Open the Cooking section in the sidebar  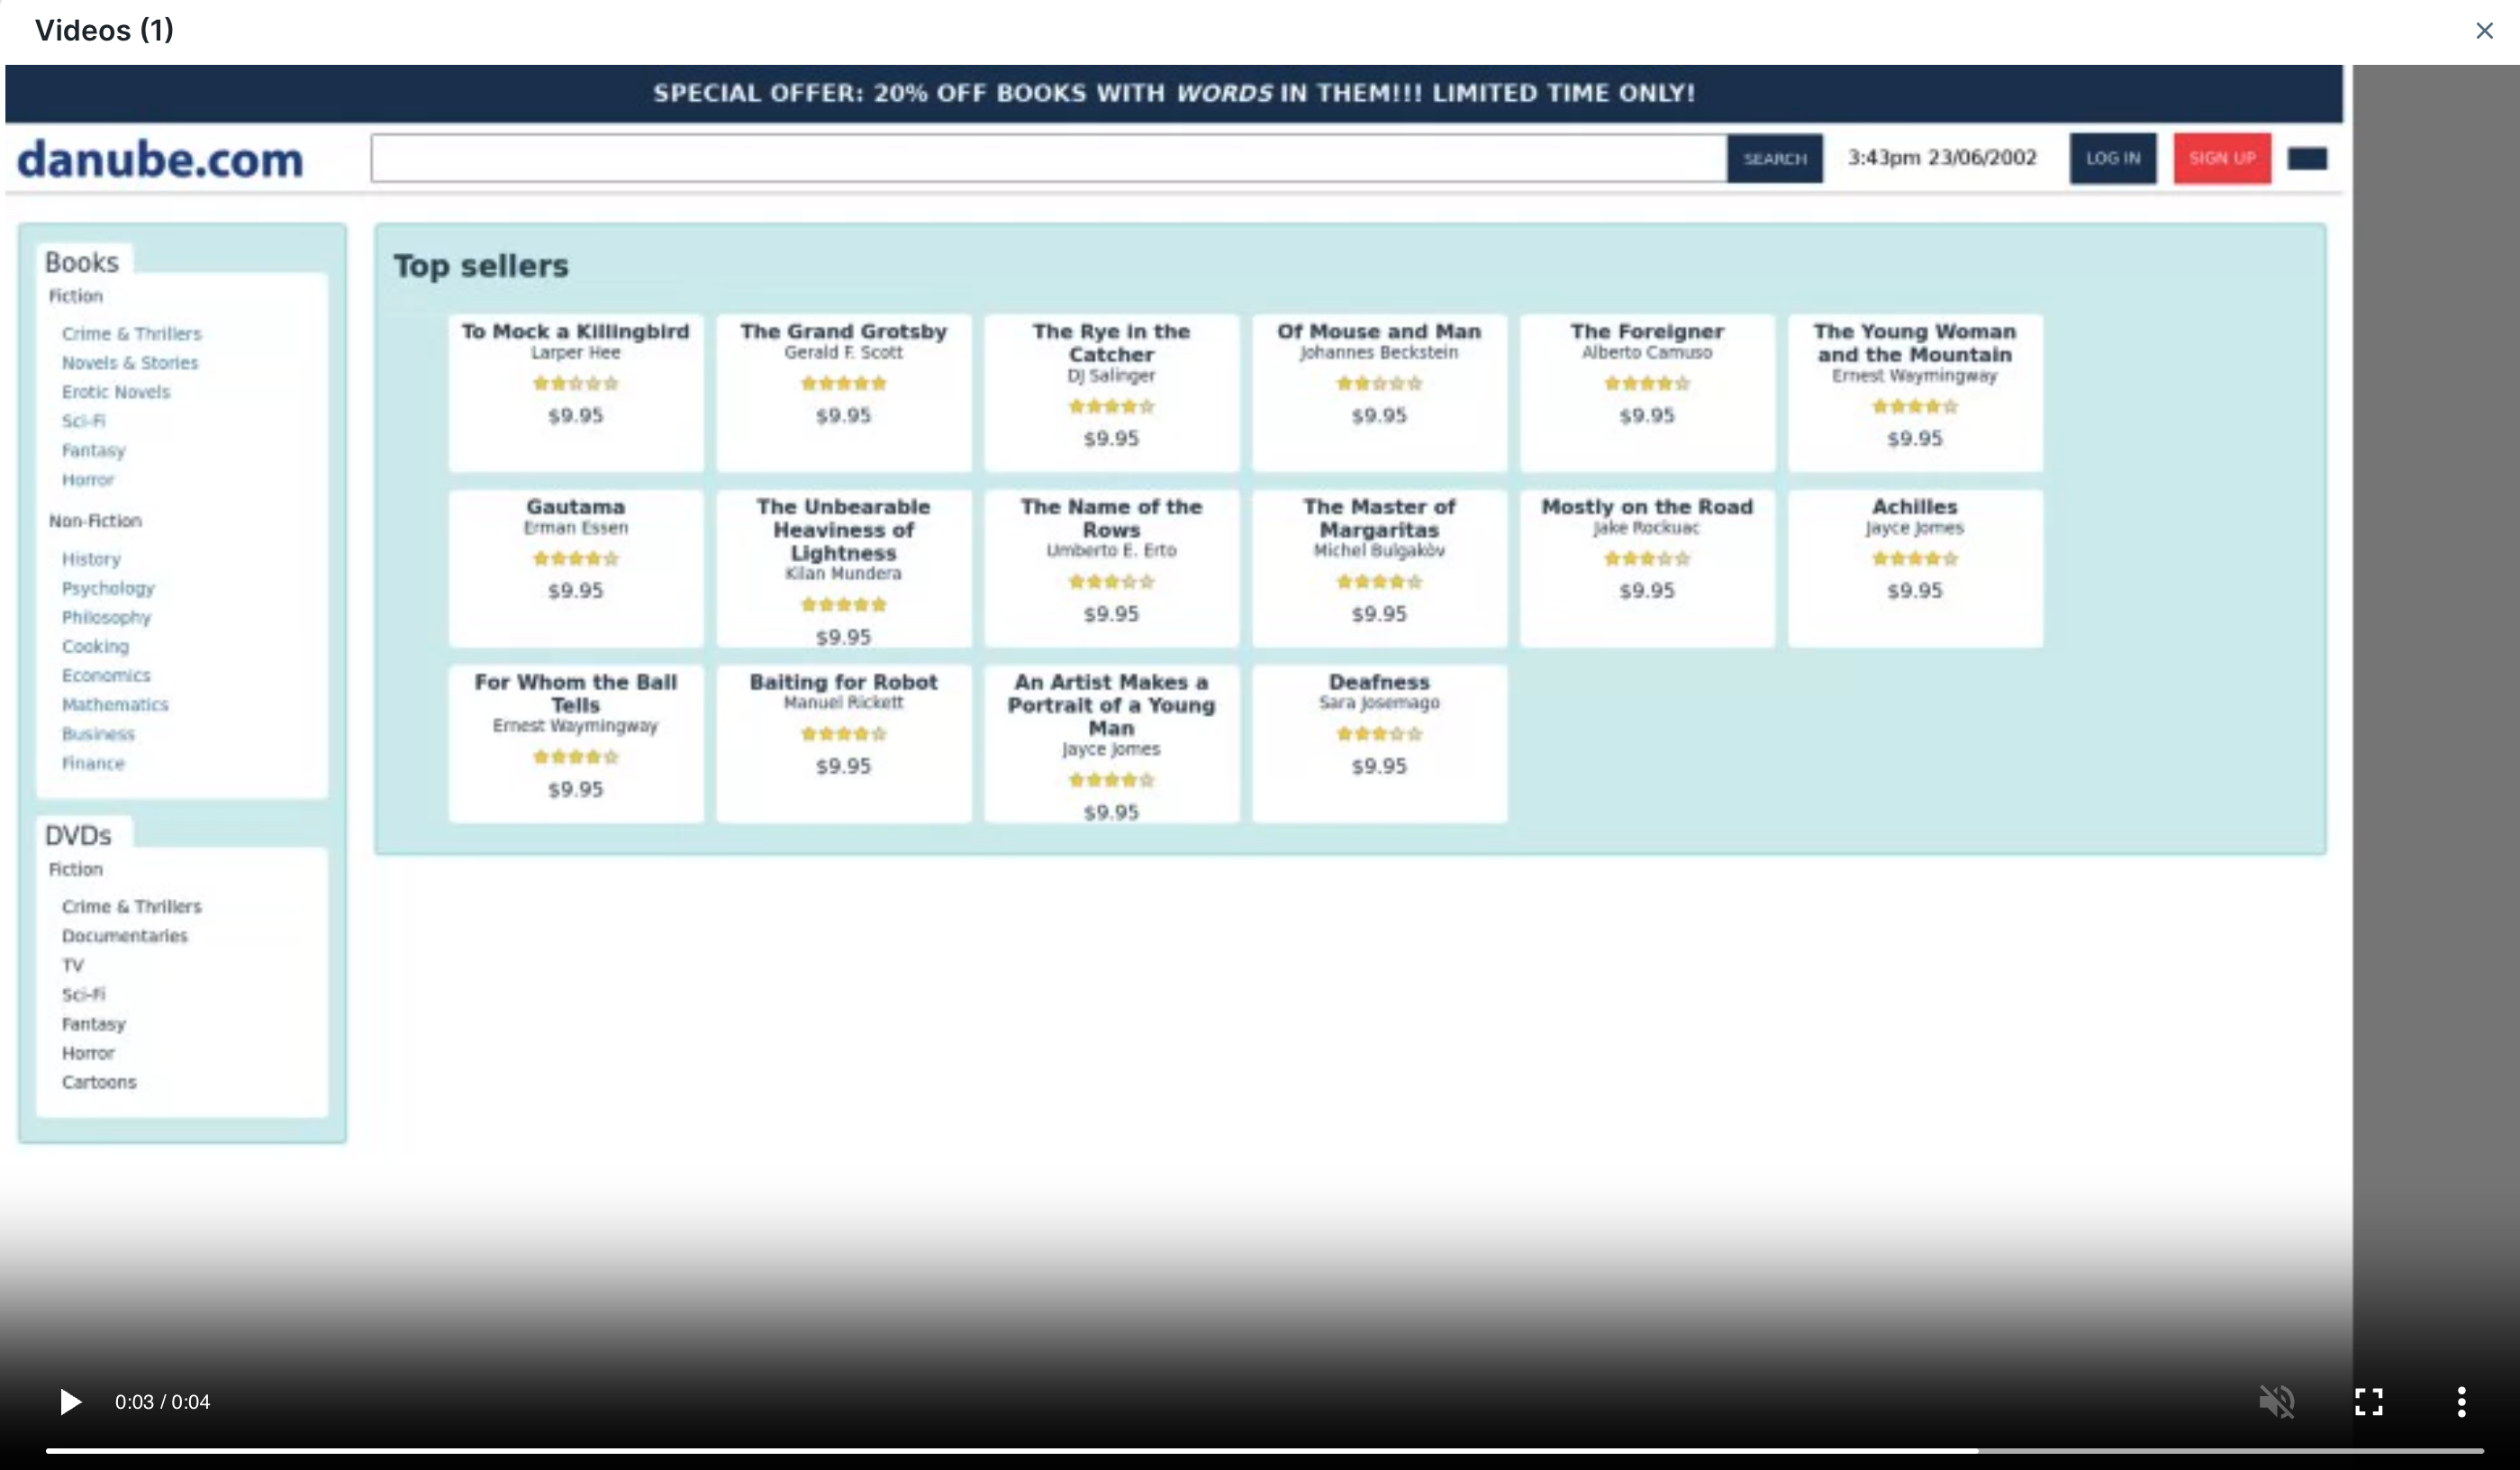click(95, 646)
